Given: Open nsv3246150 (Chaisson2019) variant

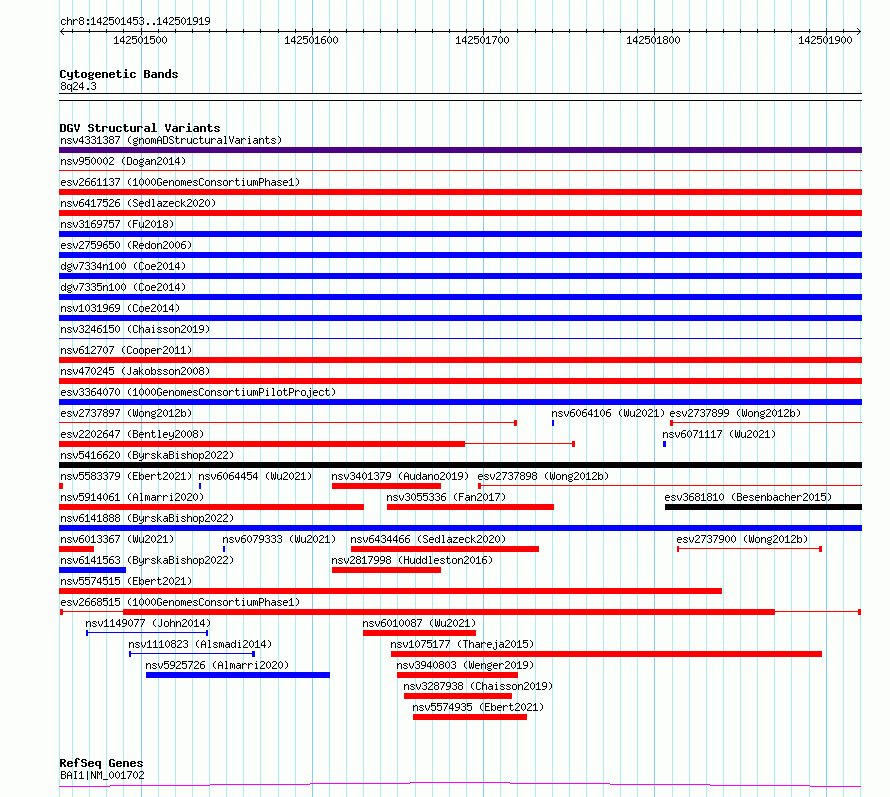Looking at the screenshot, I should tap(135, 329).
